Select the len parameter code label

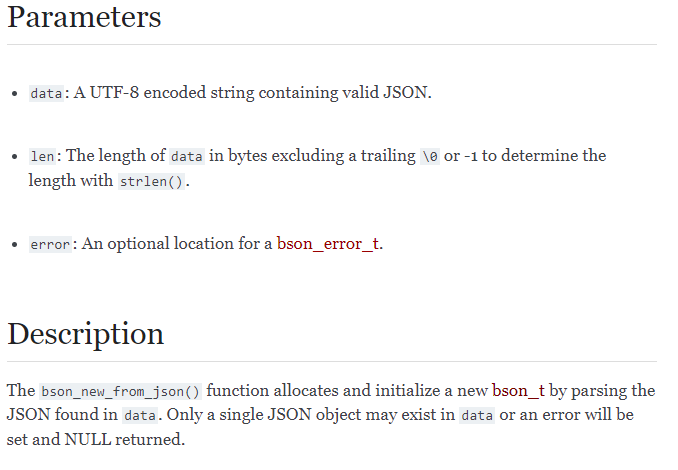(x=42, y=156)
